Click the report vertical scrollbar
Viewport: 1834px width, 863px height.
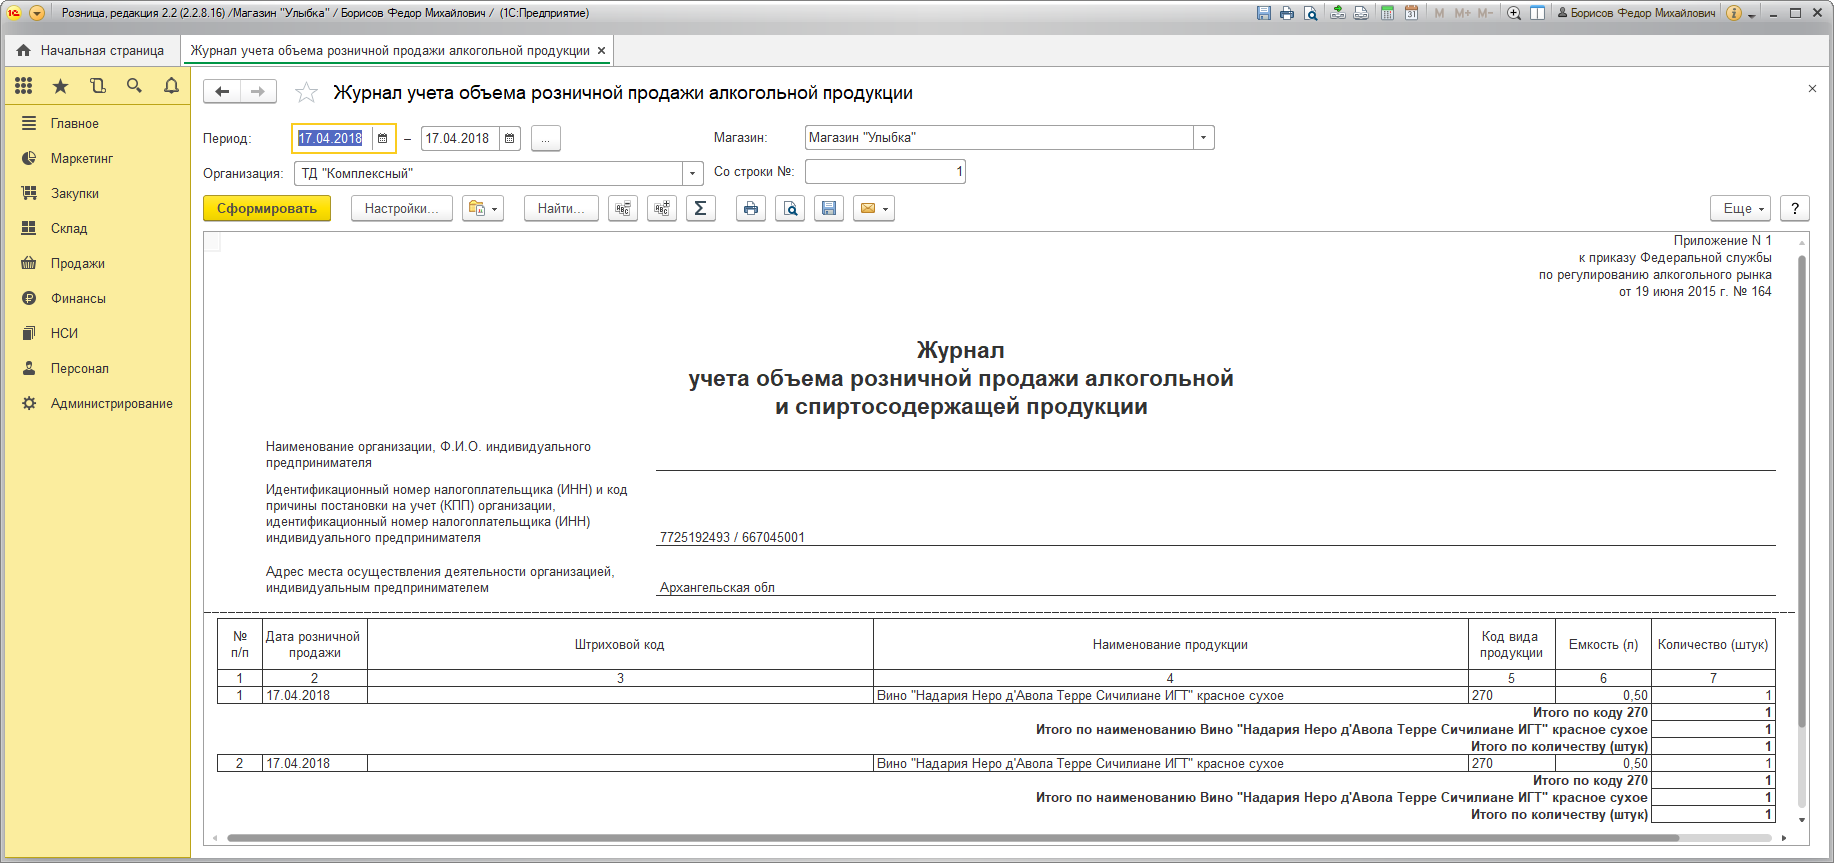[1802, 490]
